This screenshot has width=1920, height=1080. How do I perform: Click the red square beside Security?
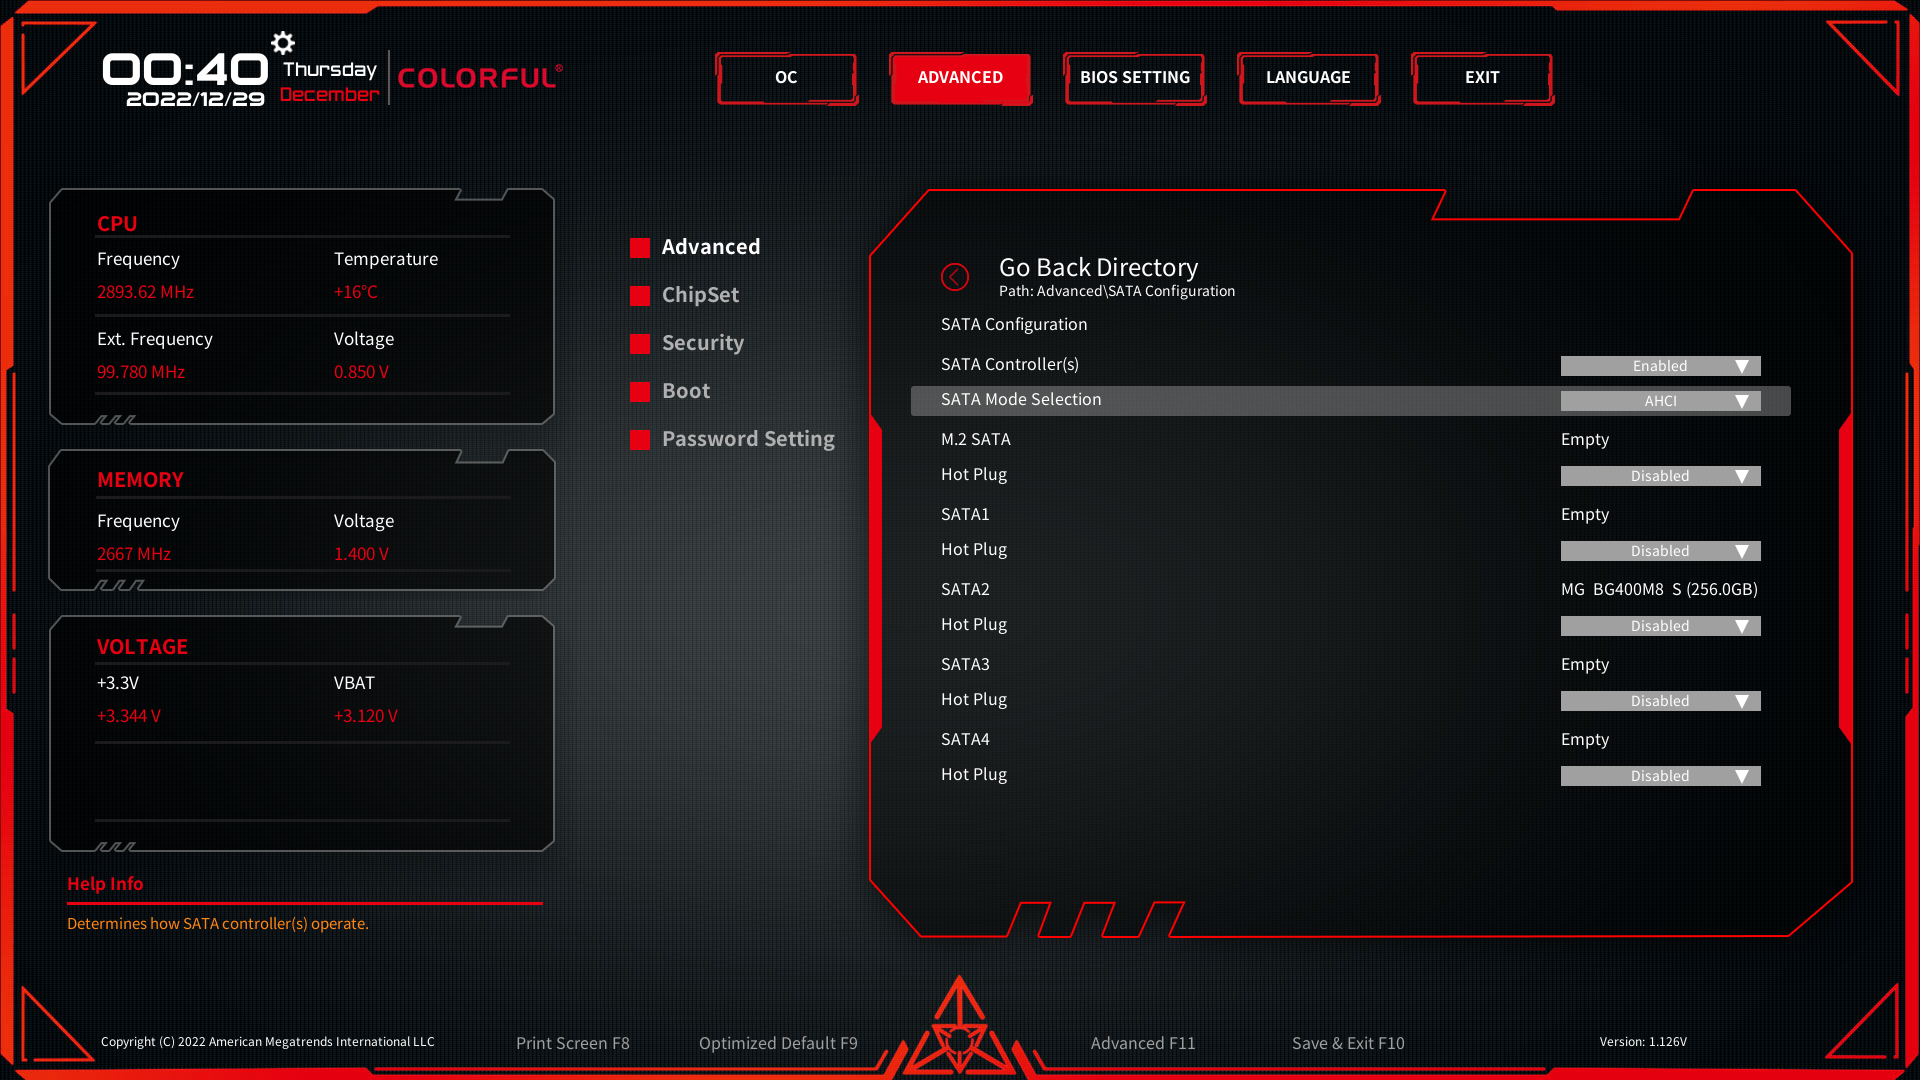[640, 344]
